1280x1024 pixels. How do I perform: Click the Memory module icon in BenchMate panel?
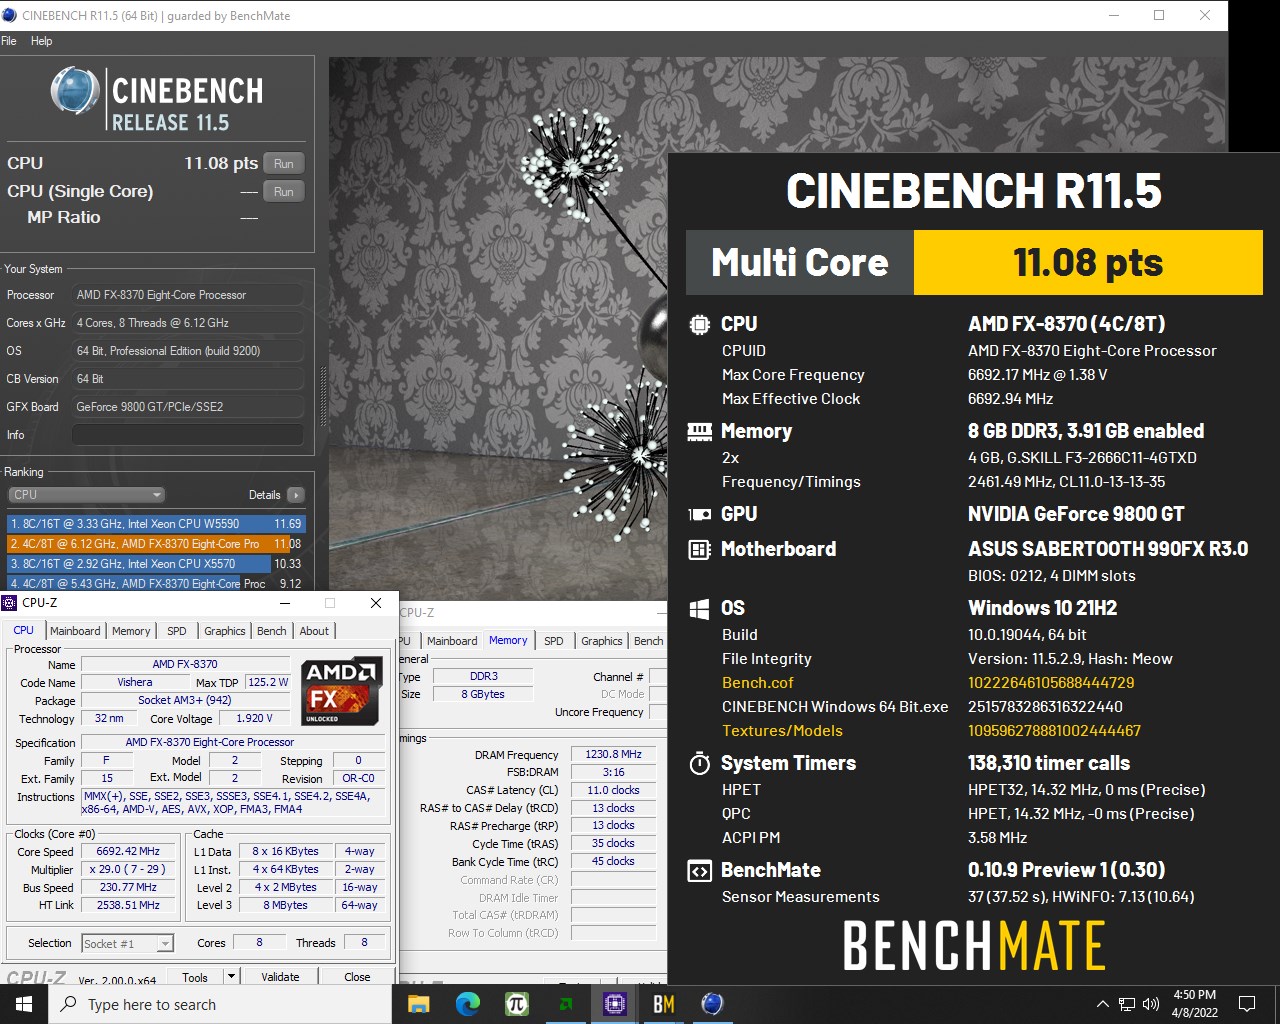tap(699, 431)
